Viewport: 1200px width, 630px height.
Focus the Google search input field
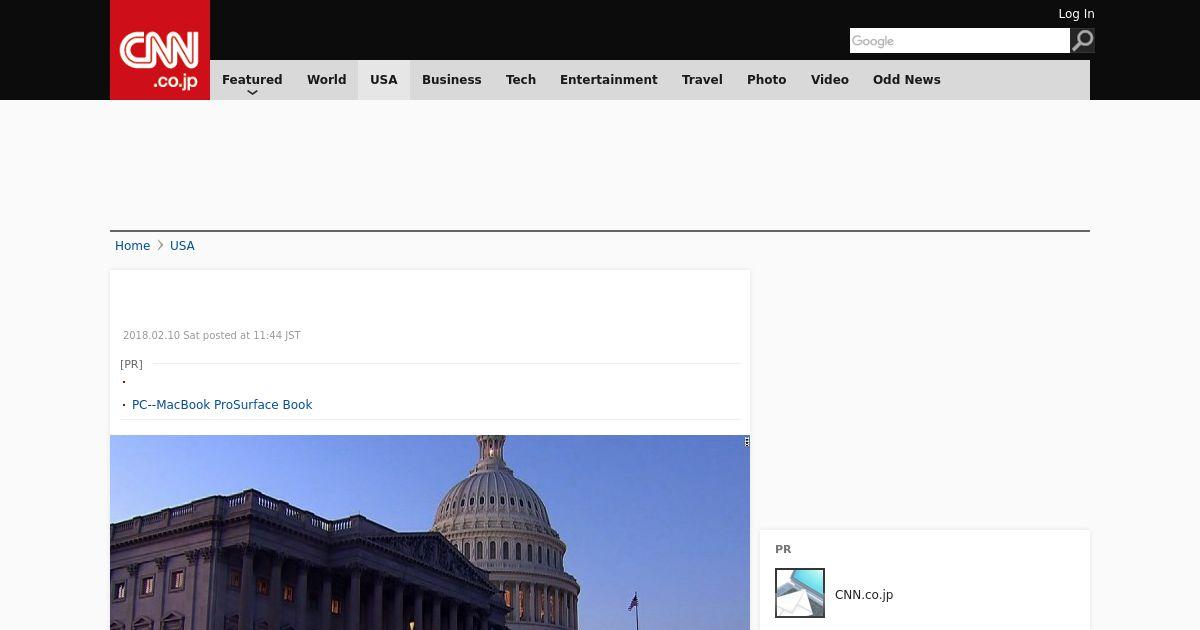click(960, 40)
